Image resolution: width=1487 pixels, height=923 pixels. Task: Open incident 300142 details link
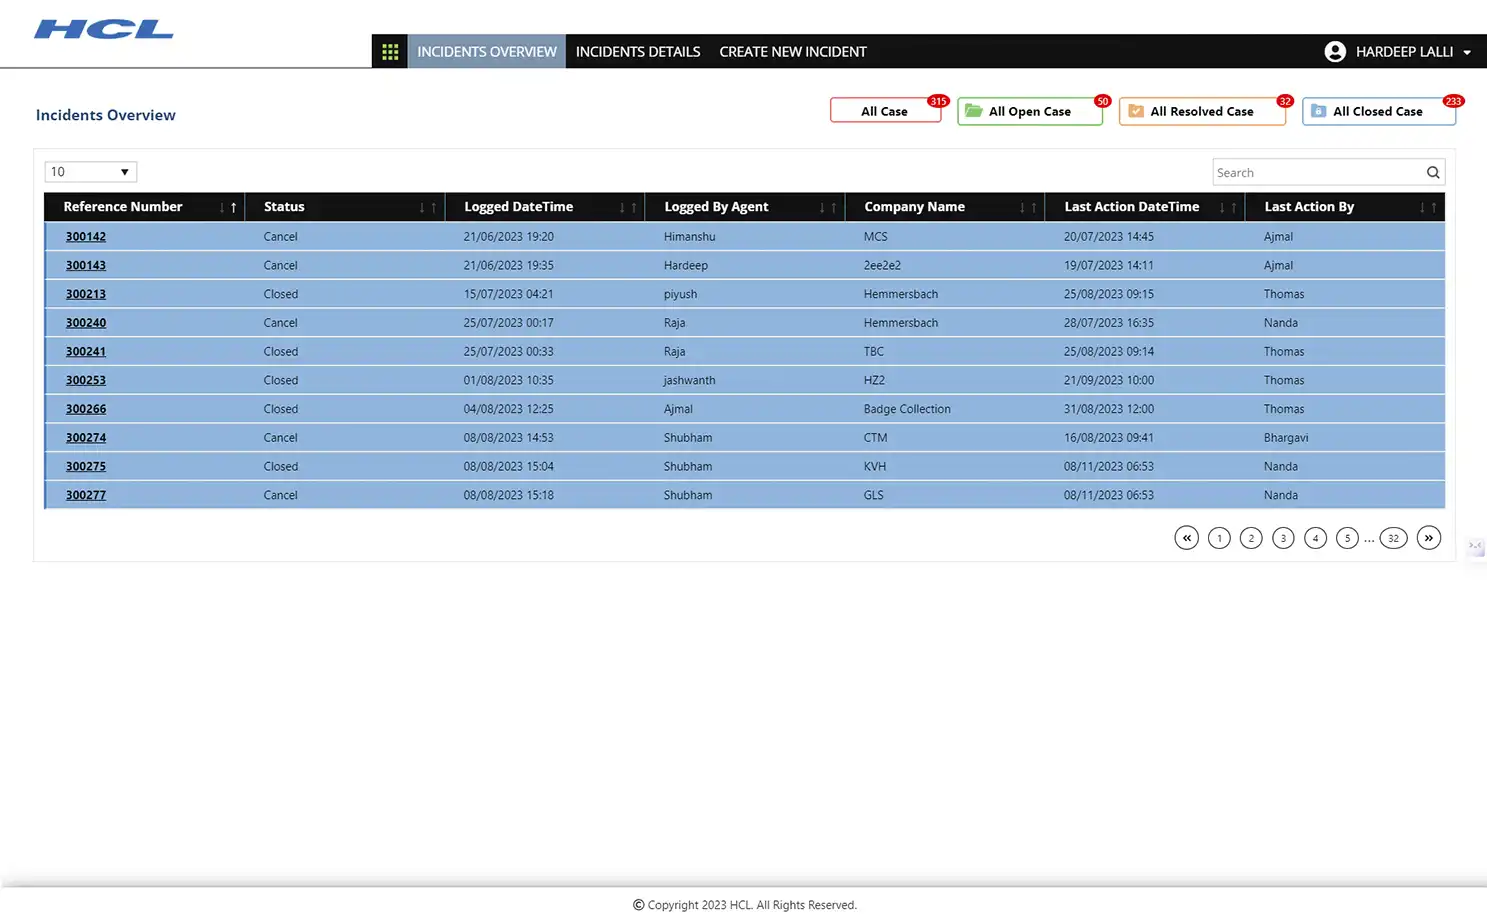85,236
